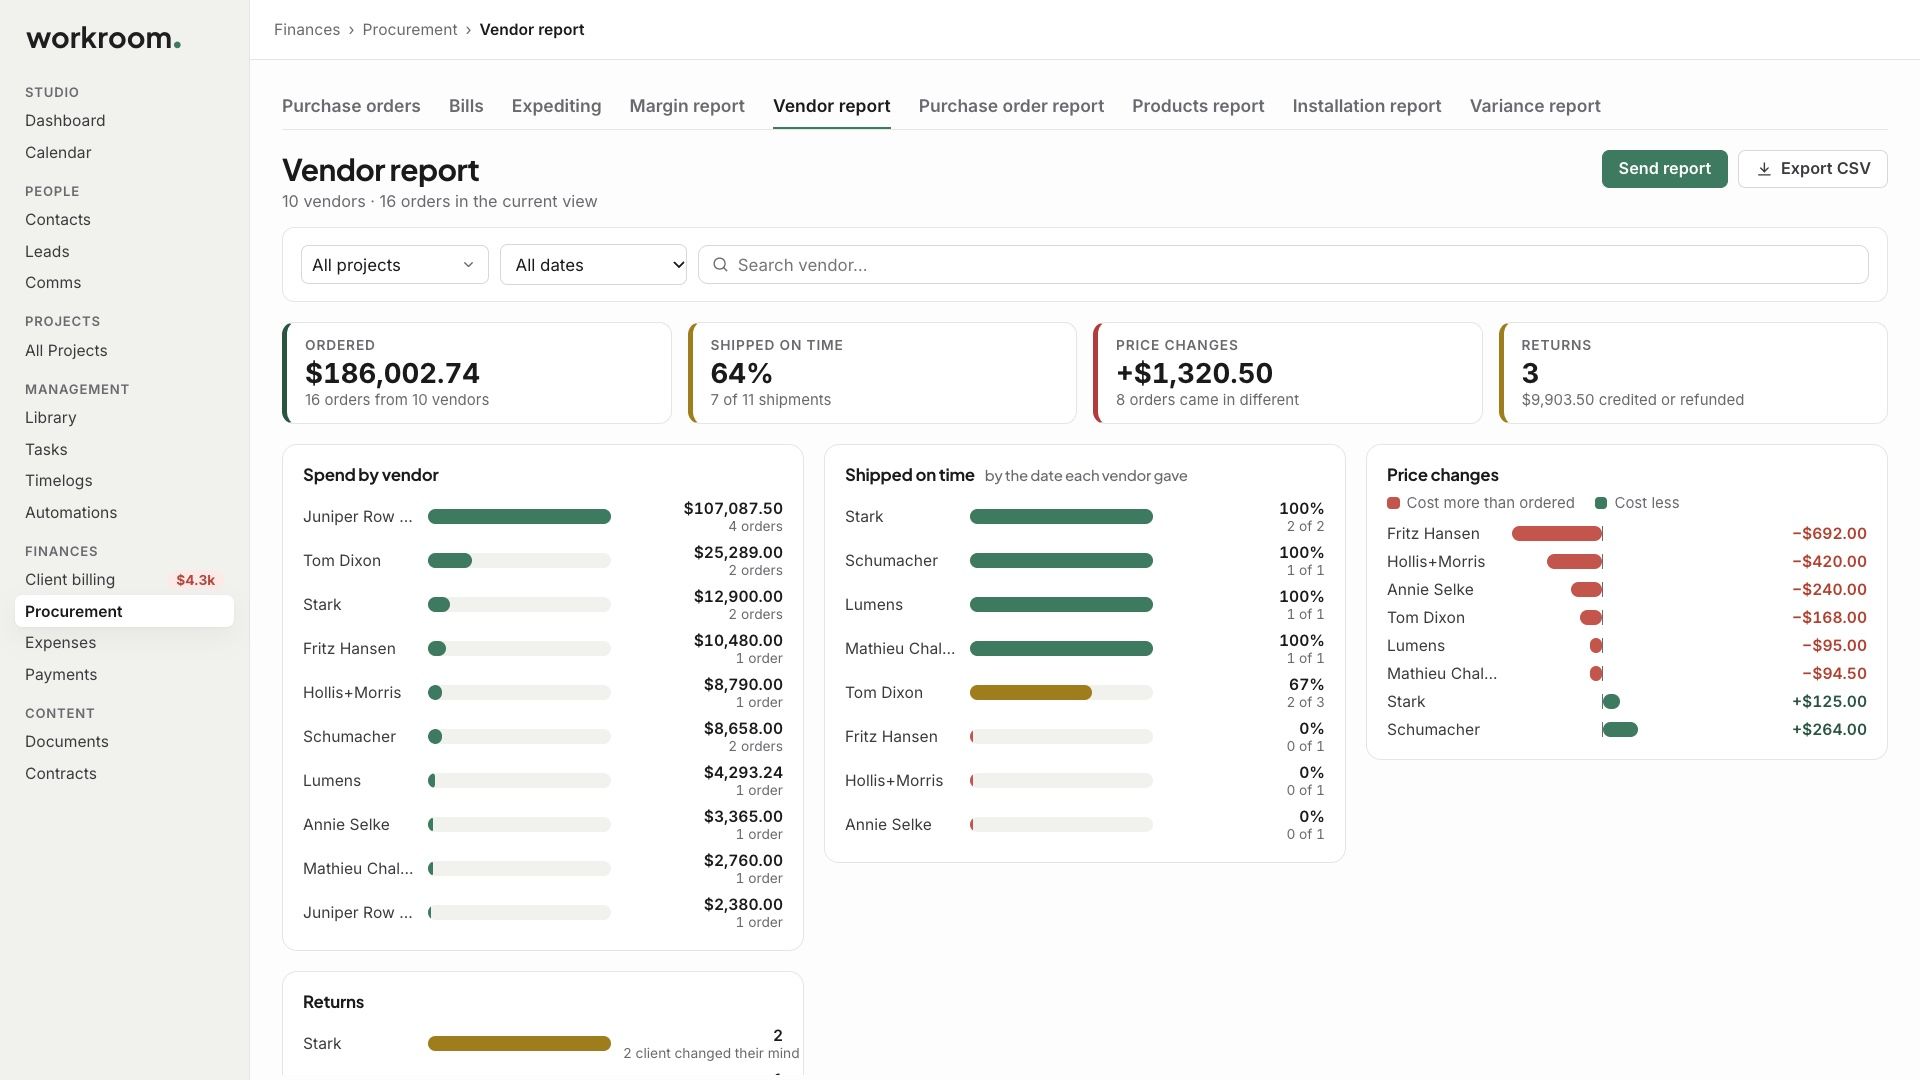Go to Contacts in the sidebar

click(58, 220)
